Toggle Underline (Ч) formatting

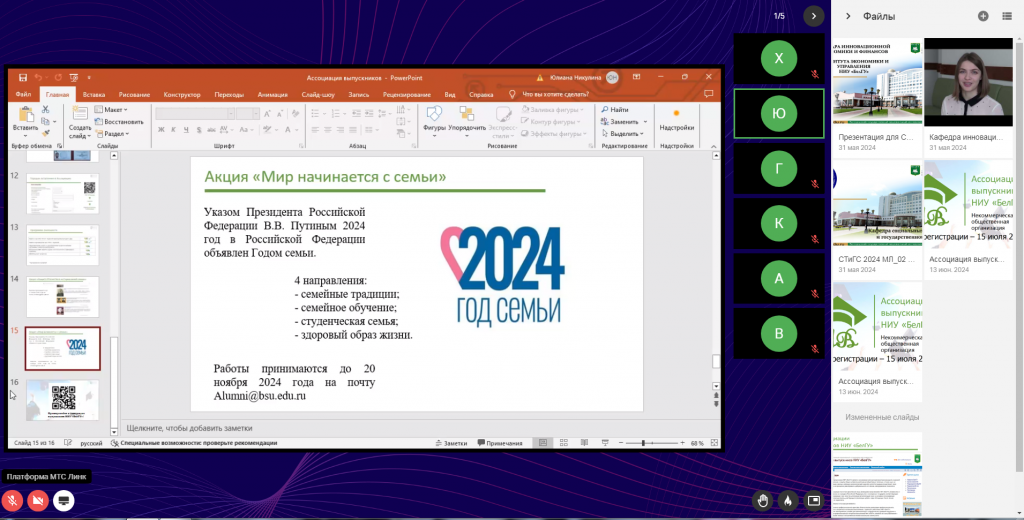186,130
